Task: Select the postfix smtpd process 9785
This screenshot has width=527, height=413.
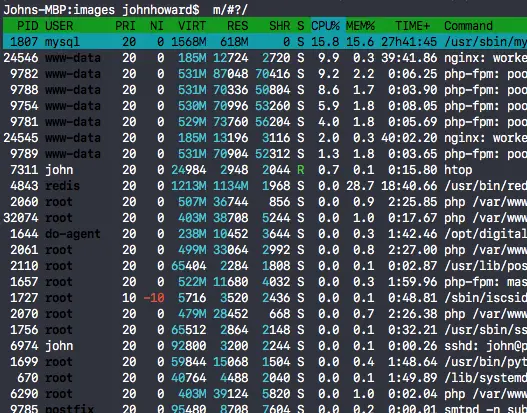Action: (265, 408)
